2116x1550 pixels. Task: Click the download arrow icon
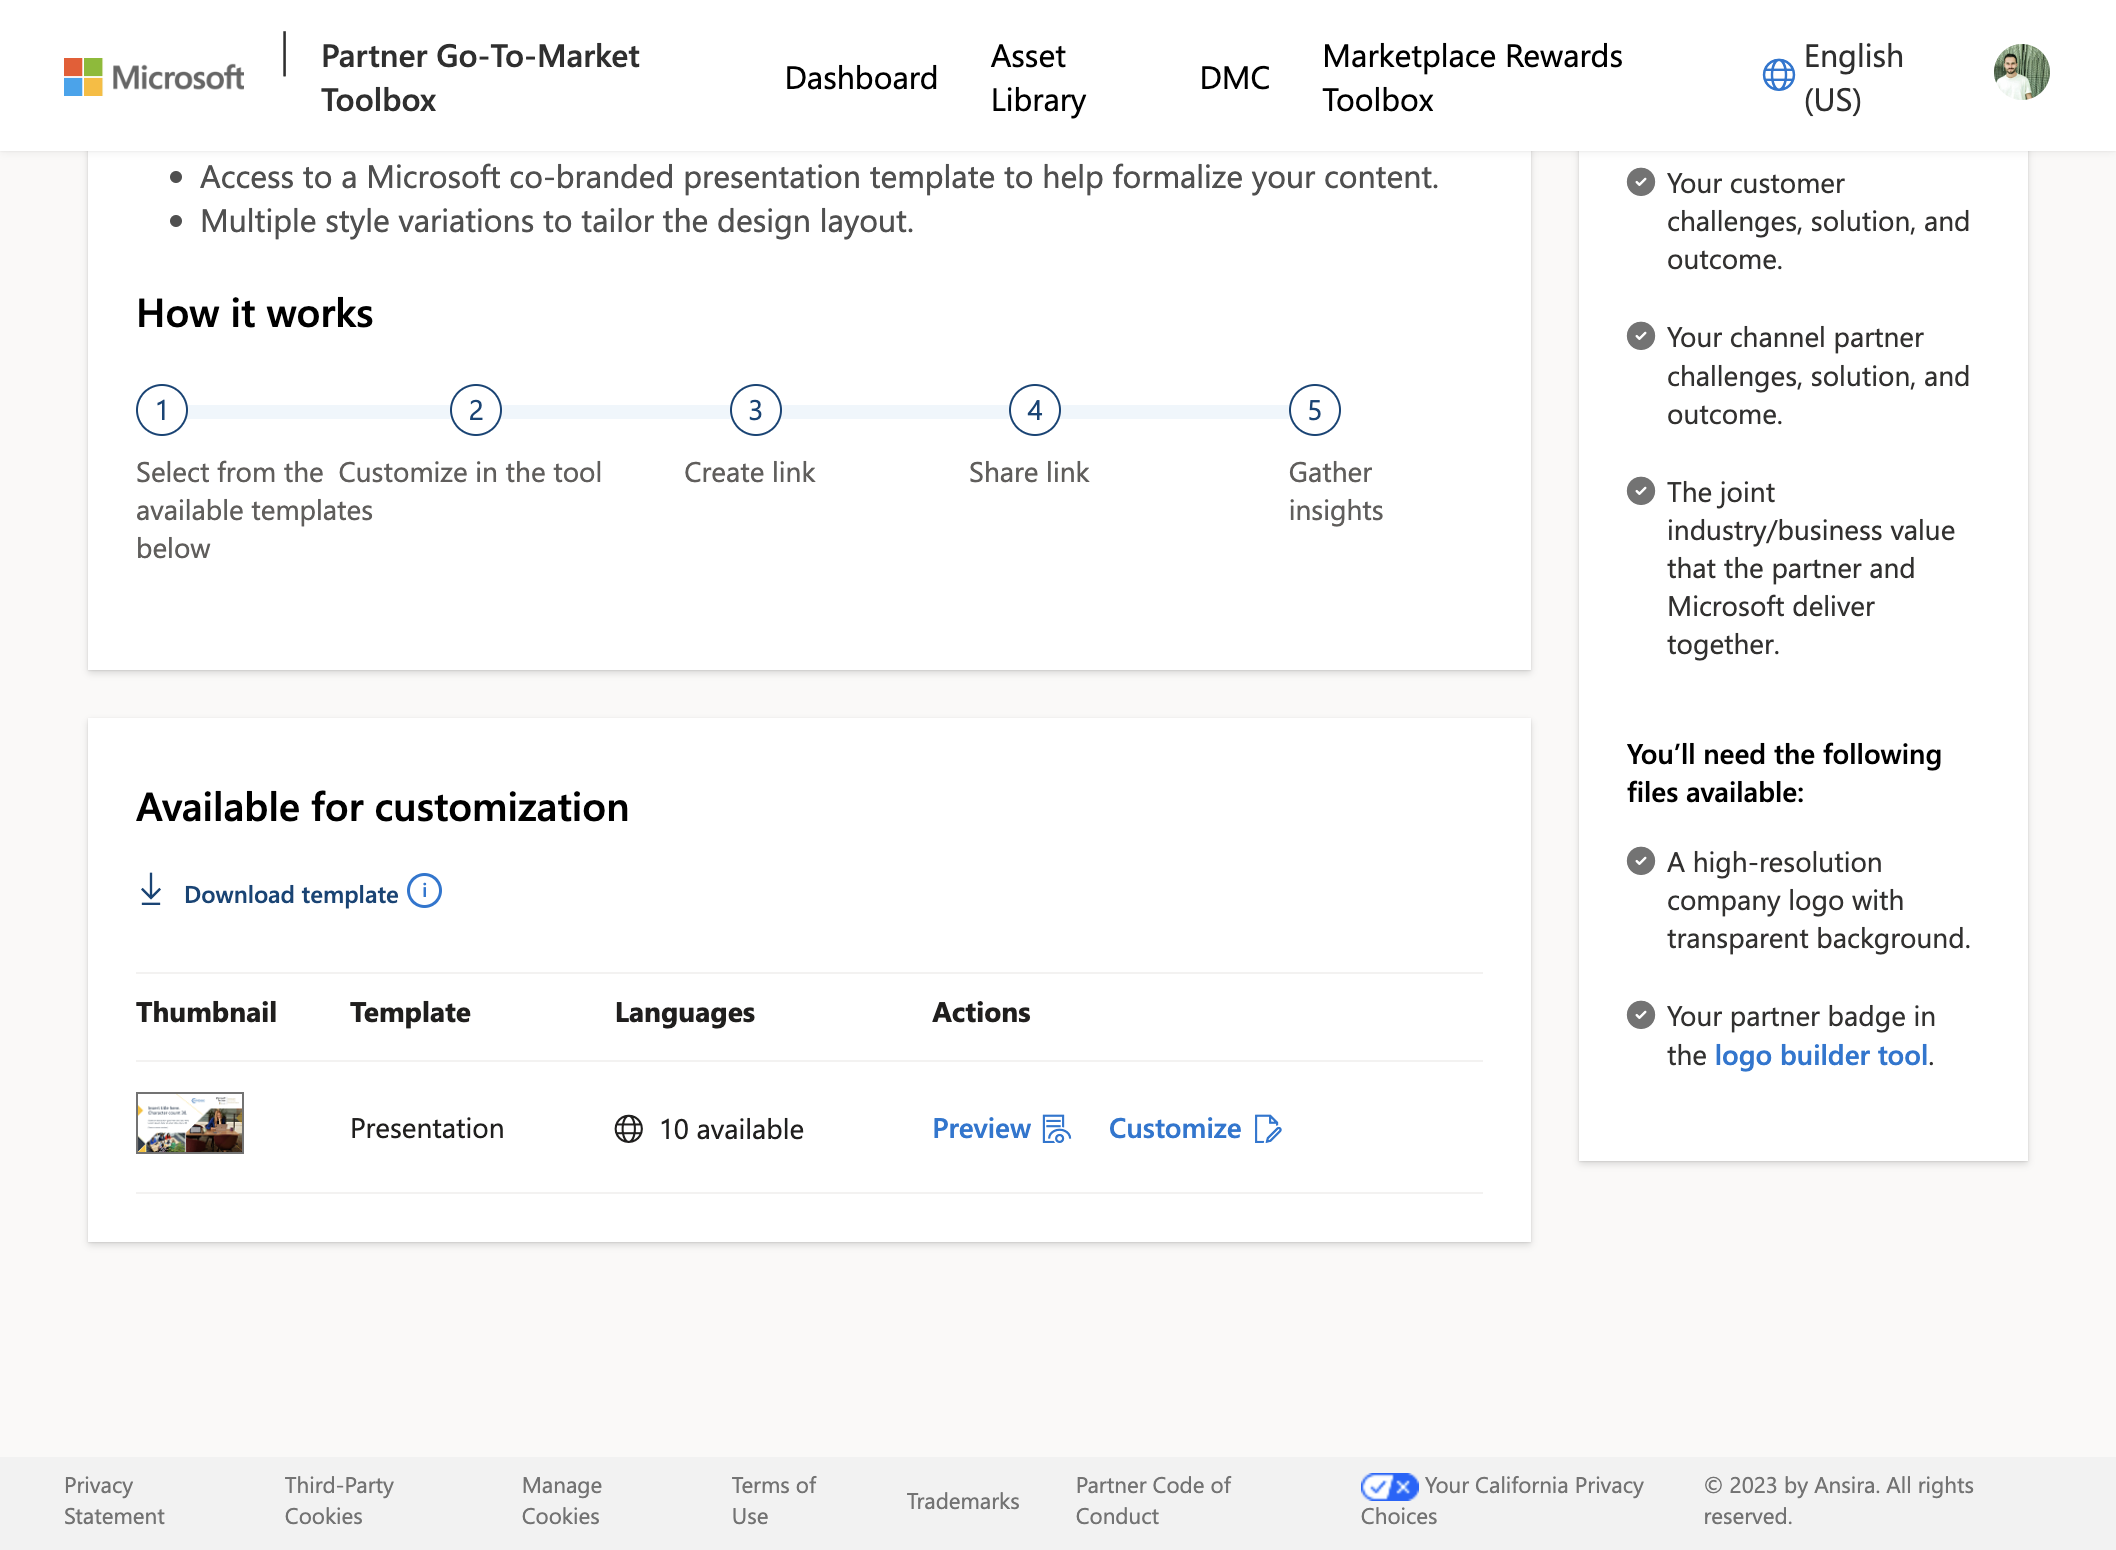(151, 890)
